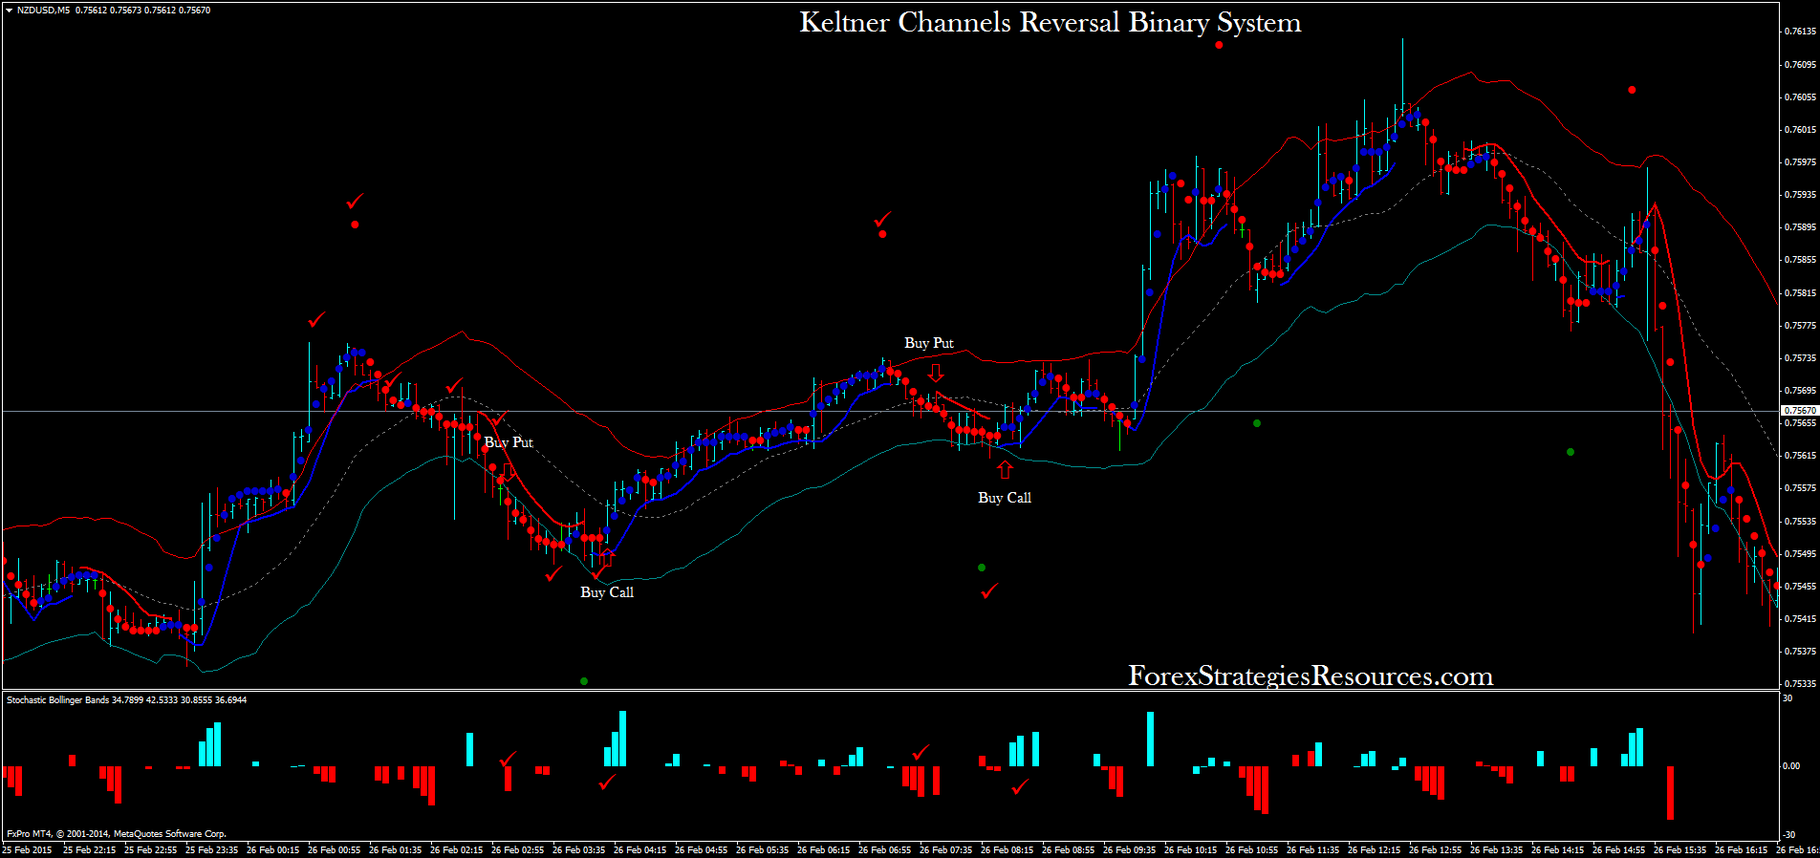
Task: Click price level 0.75375 on the axis
Action: pyautogui.click(x=1800, y=652)
